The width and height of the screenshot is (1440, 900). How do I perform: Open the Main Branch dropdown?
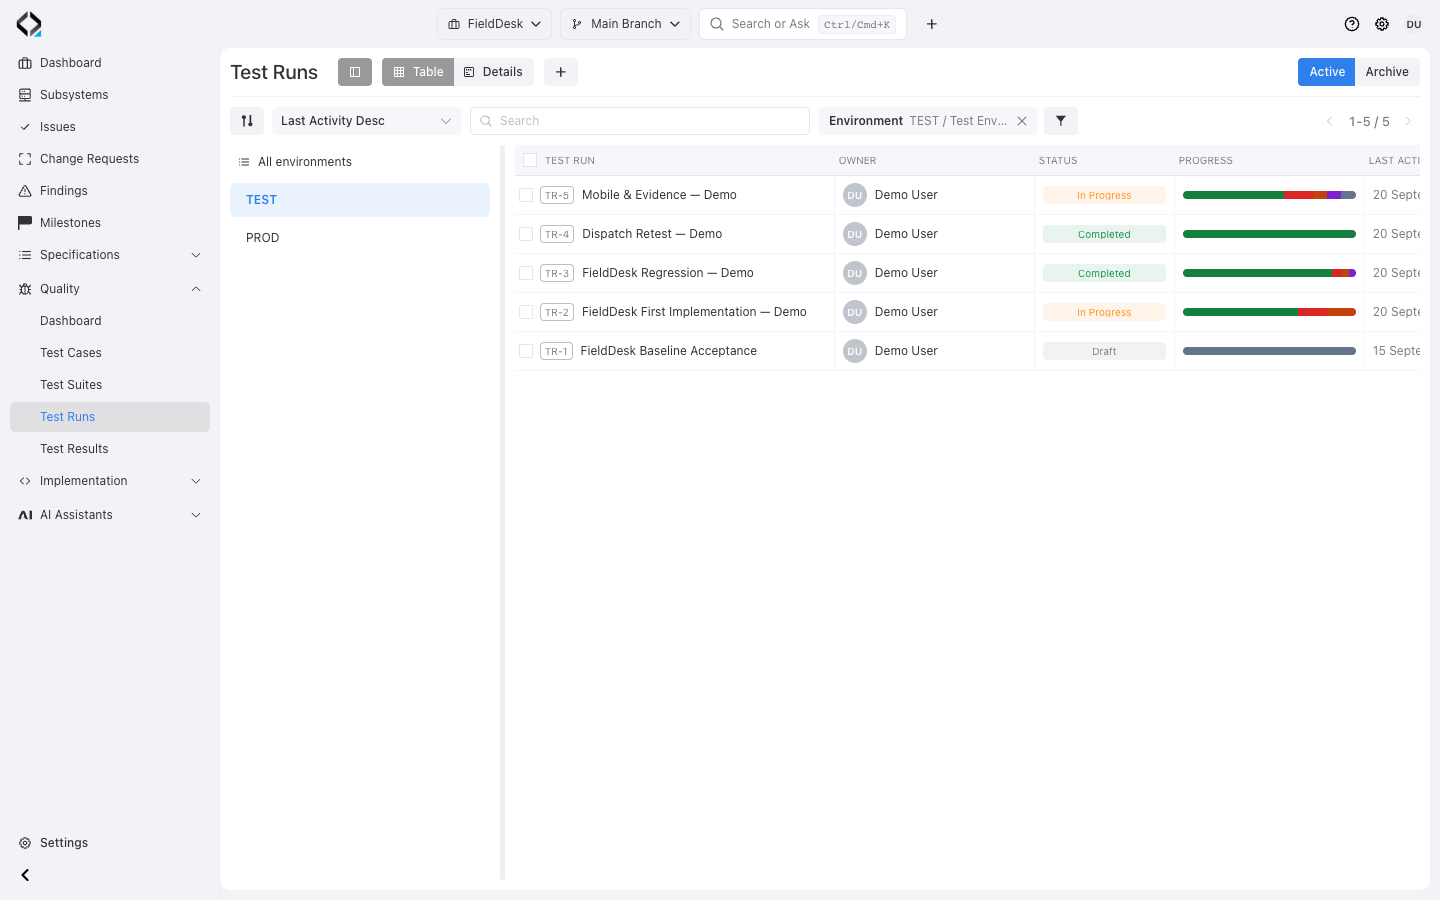click(x=626, y=24)
